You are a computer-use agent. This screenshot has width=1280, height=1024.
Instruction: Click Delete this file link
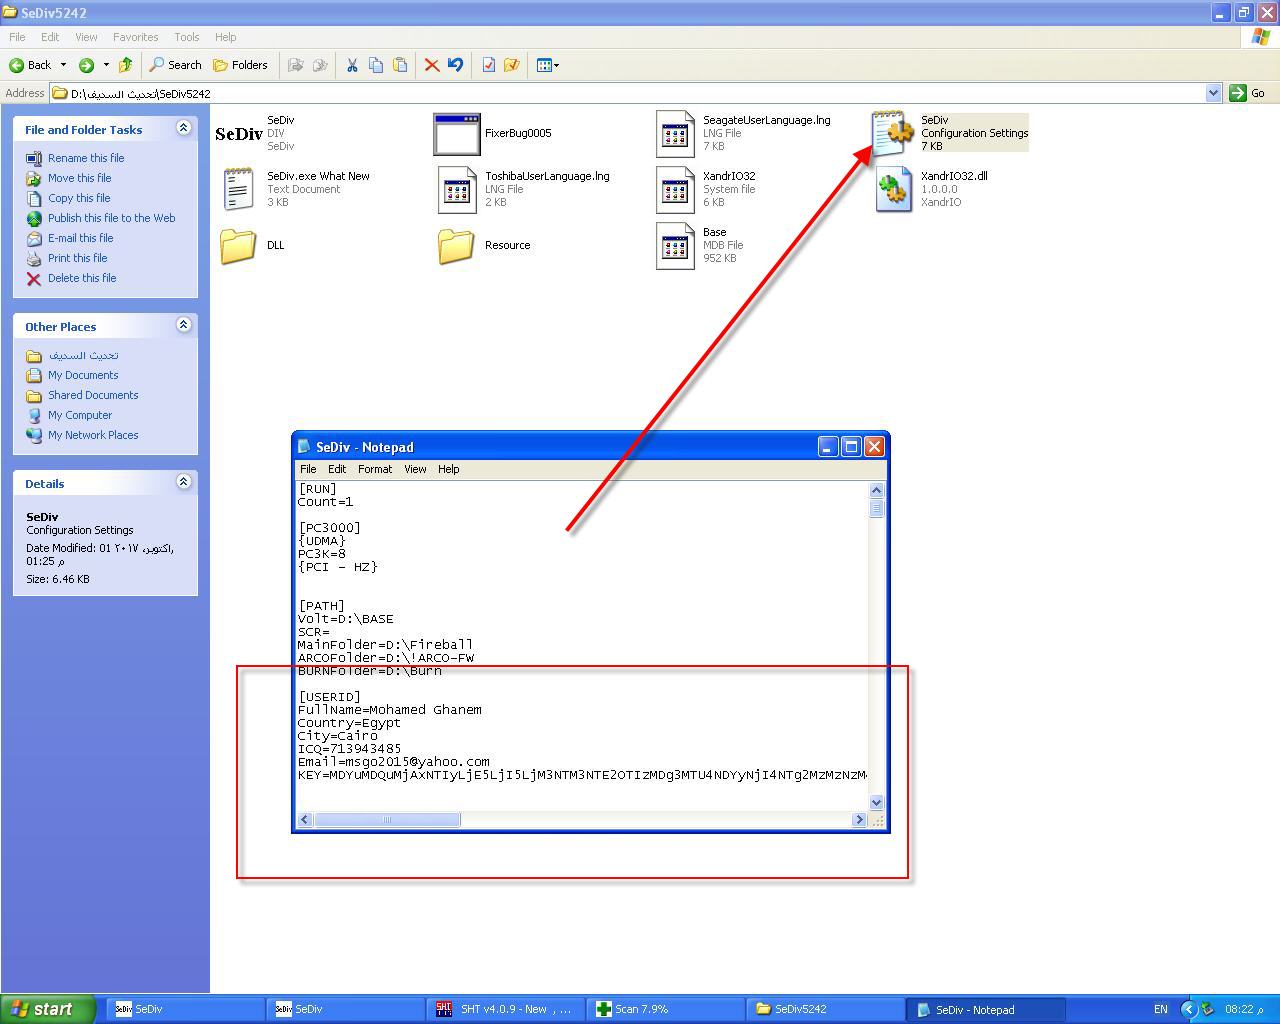82,278
